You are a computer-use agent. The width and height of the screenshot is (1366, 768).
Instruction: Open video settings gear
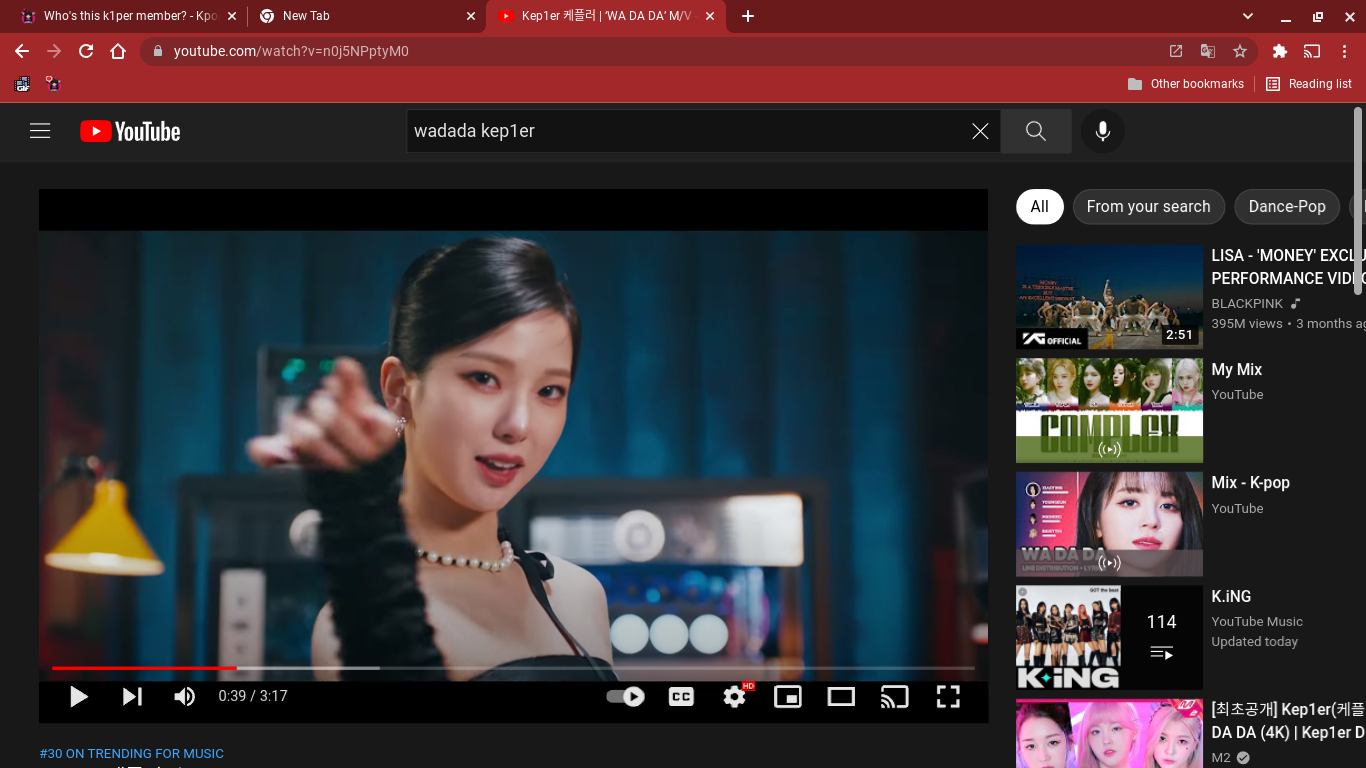tap(735, 696)
